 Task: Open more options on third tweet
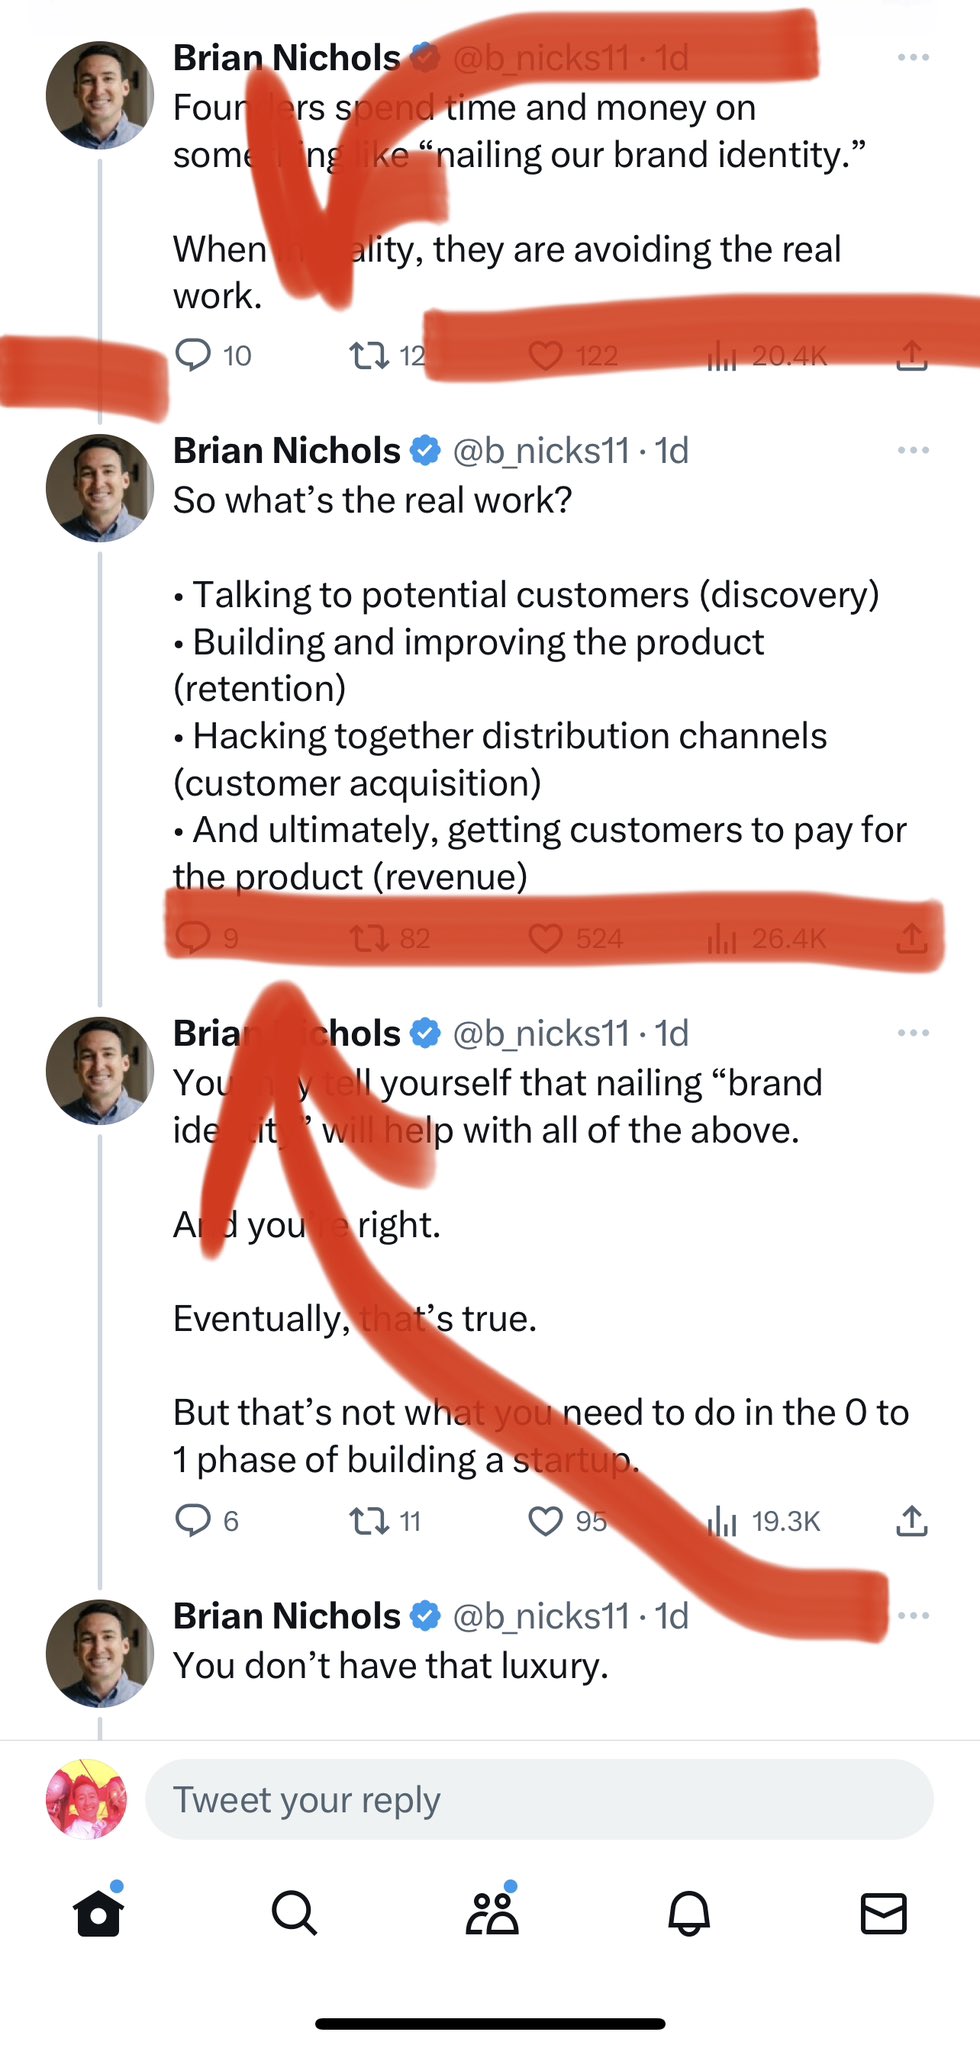pos(913,1033)
